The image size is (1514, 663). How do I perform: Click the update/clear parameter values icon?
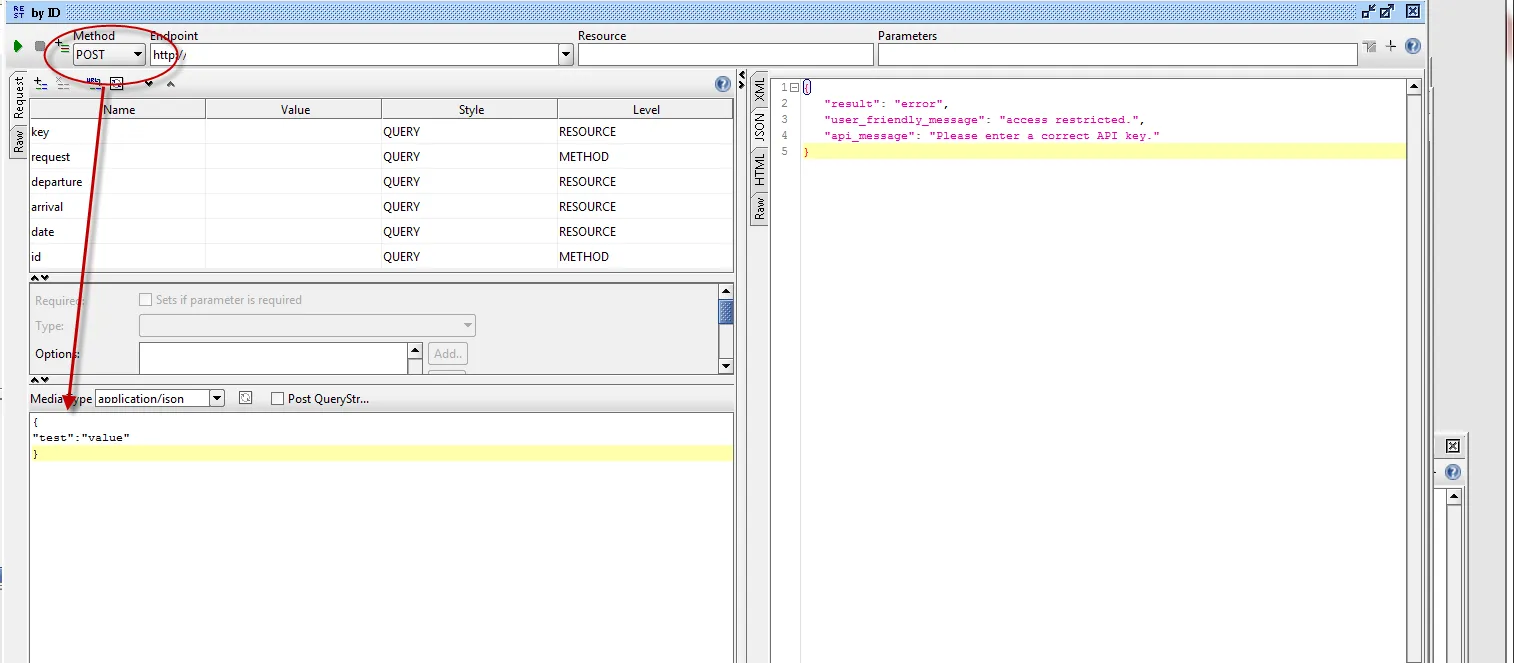pyautogui.click(x=116, y=84)
